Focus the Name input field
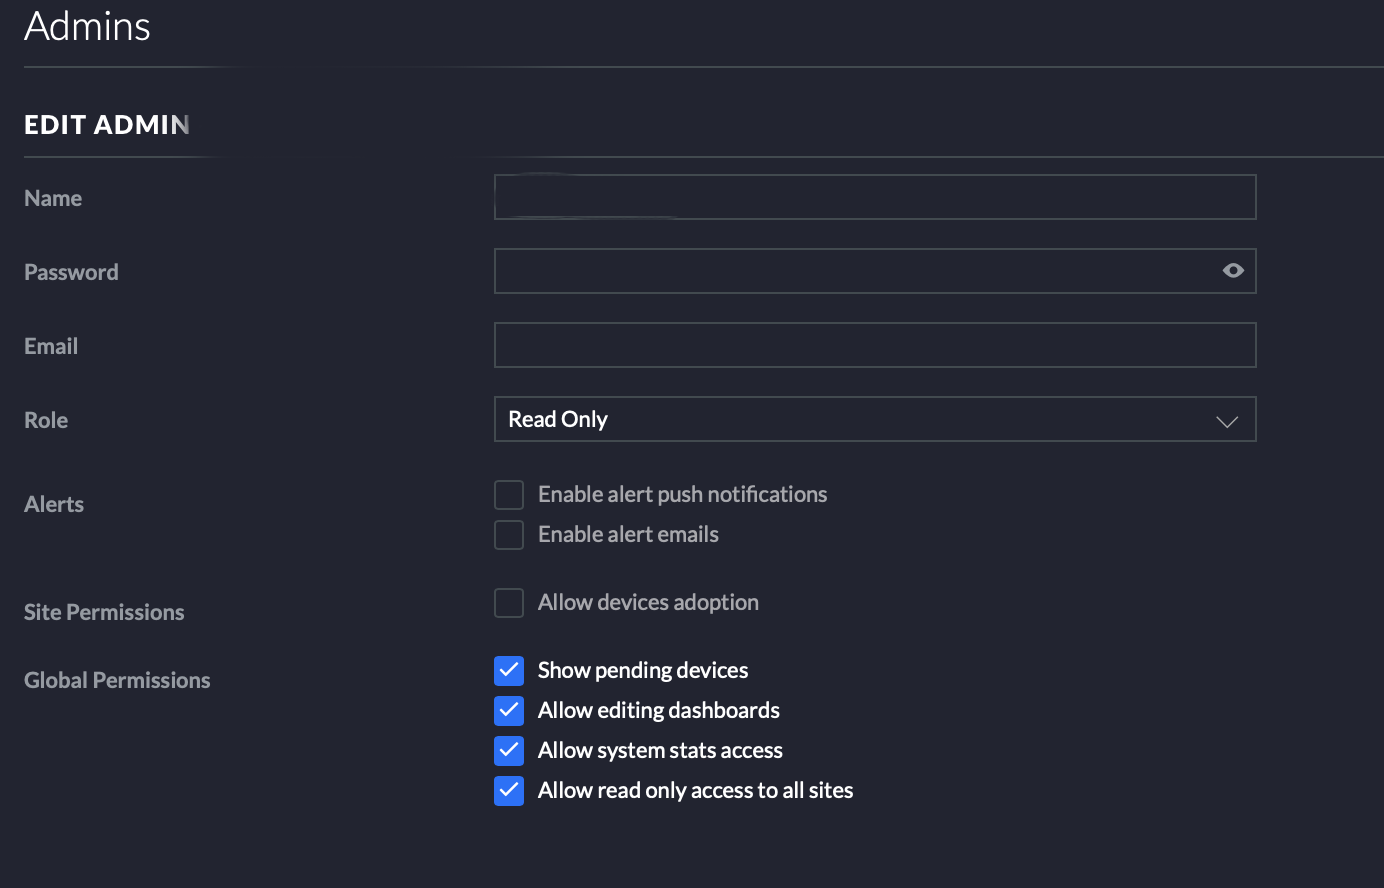This screenshot has height=888, width=1384. coord(874,198)
